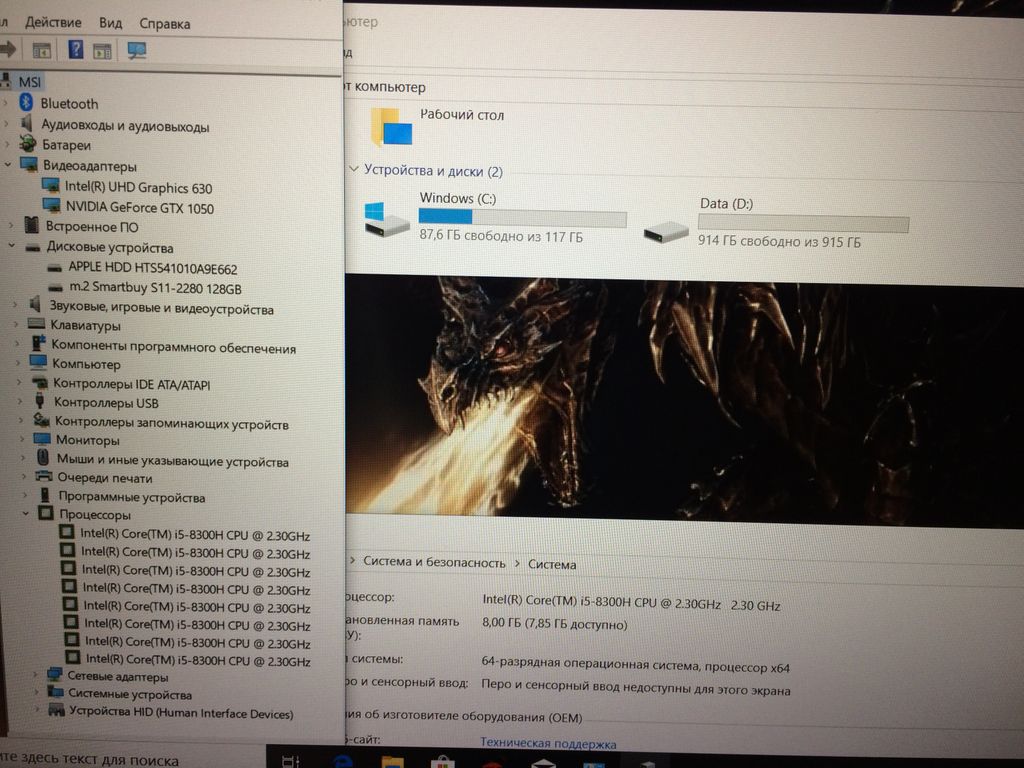The image size is (1024, 768).
Task: Collapse the "Процессоры" tree node
Action: (x=27, y=515)
